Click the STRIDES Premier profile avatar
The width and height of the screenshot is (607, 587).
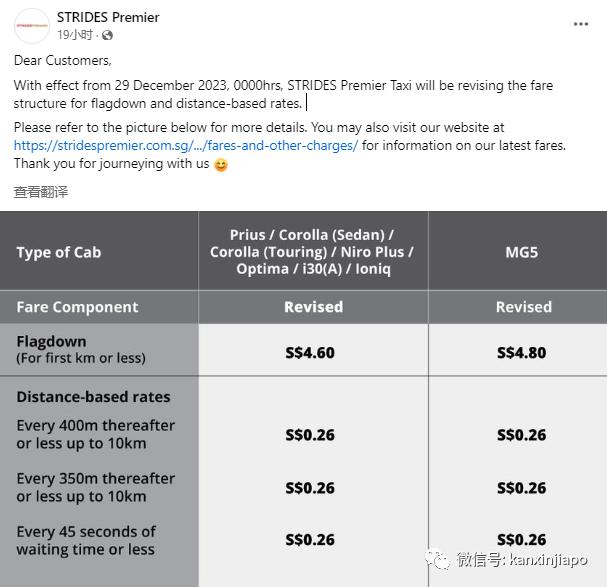point(32,25)
